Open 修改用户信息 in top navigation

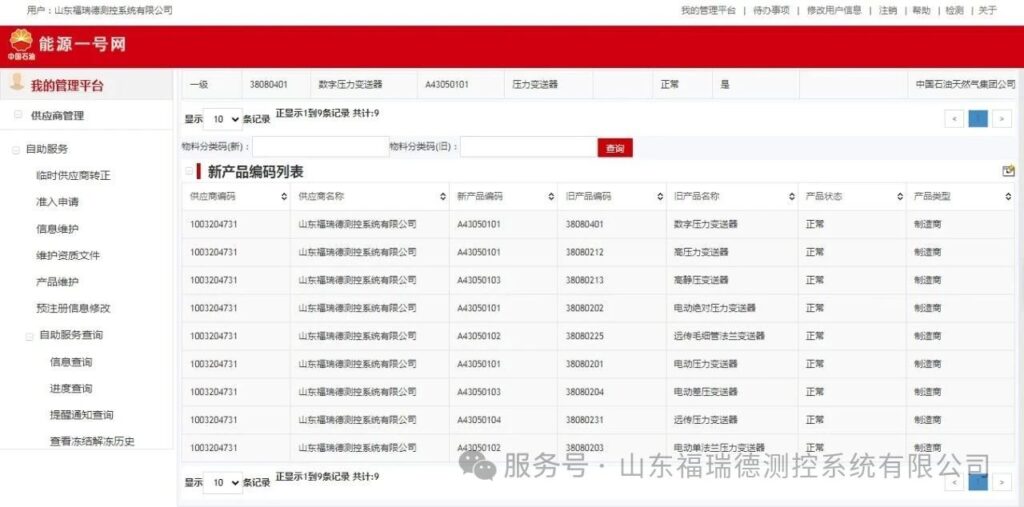click(x=834, y=10)
